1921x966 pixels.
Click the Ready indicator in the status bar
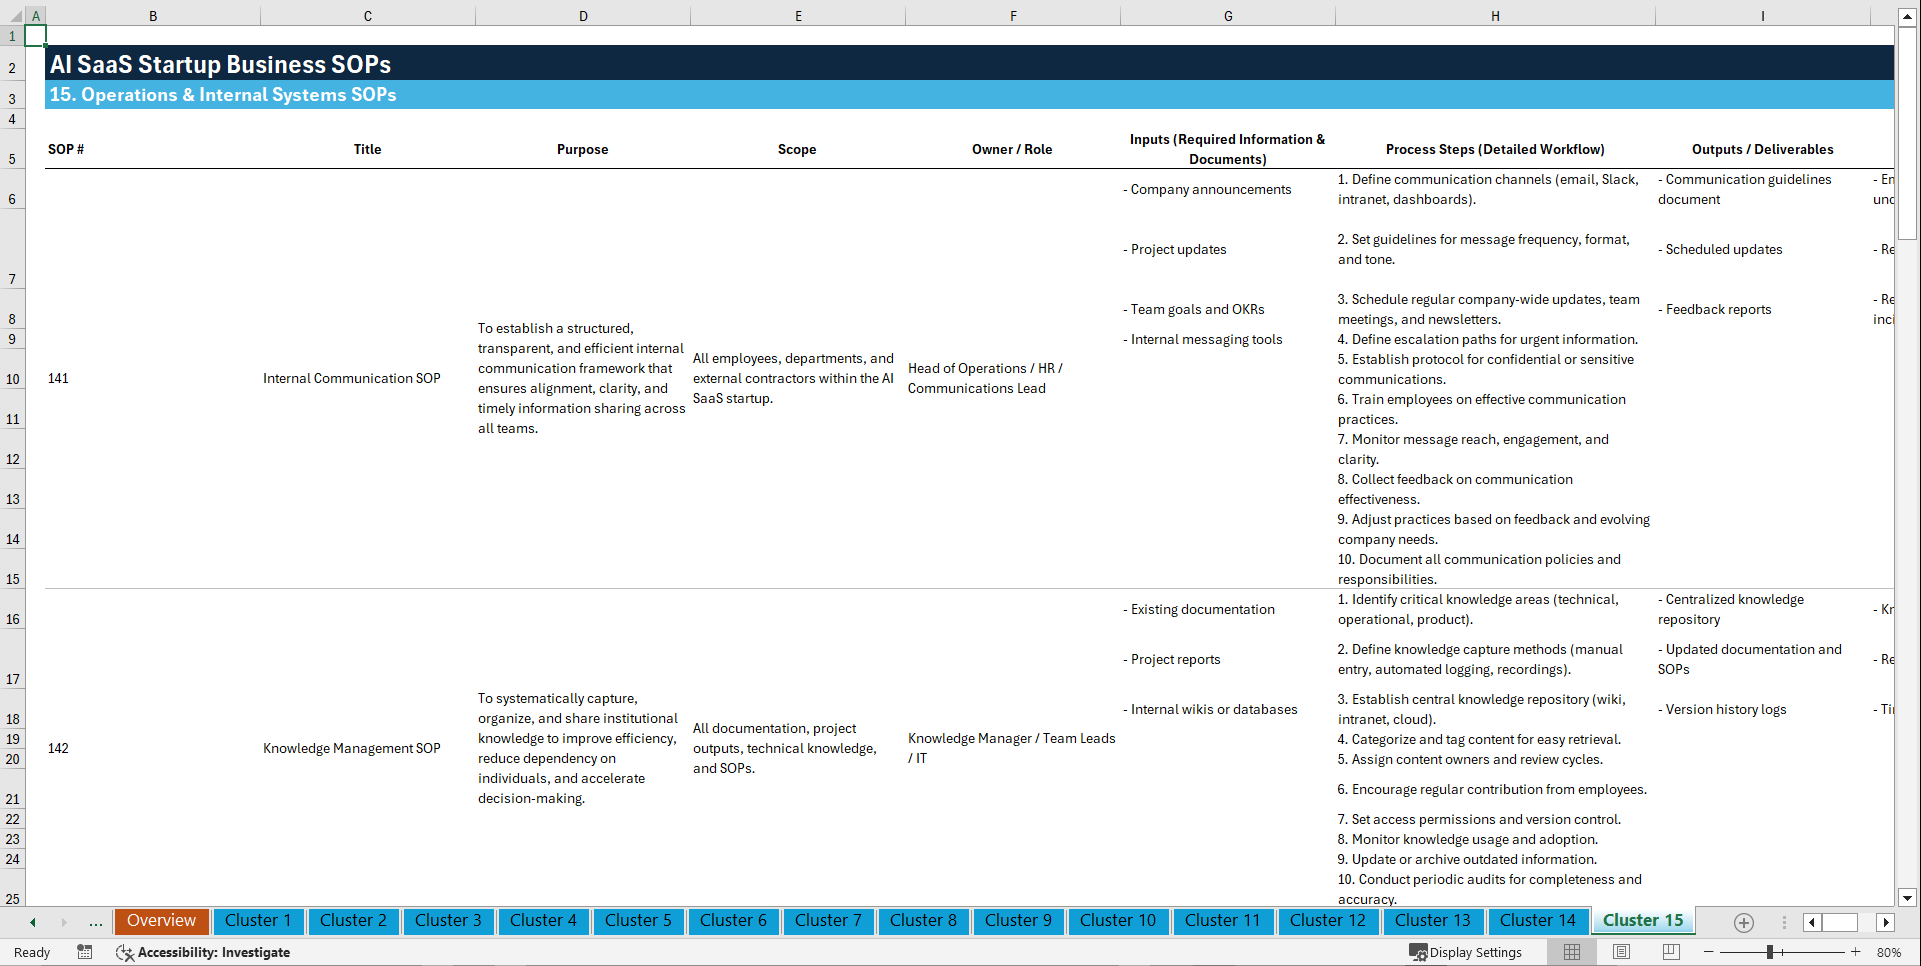click(x=31, y=952)
